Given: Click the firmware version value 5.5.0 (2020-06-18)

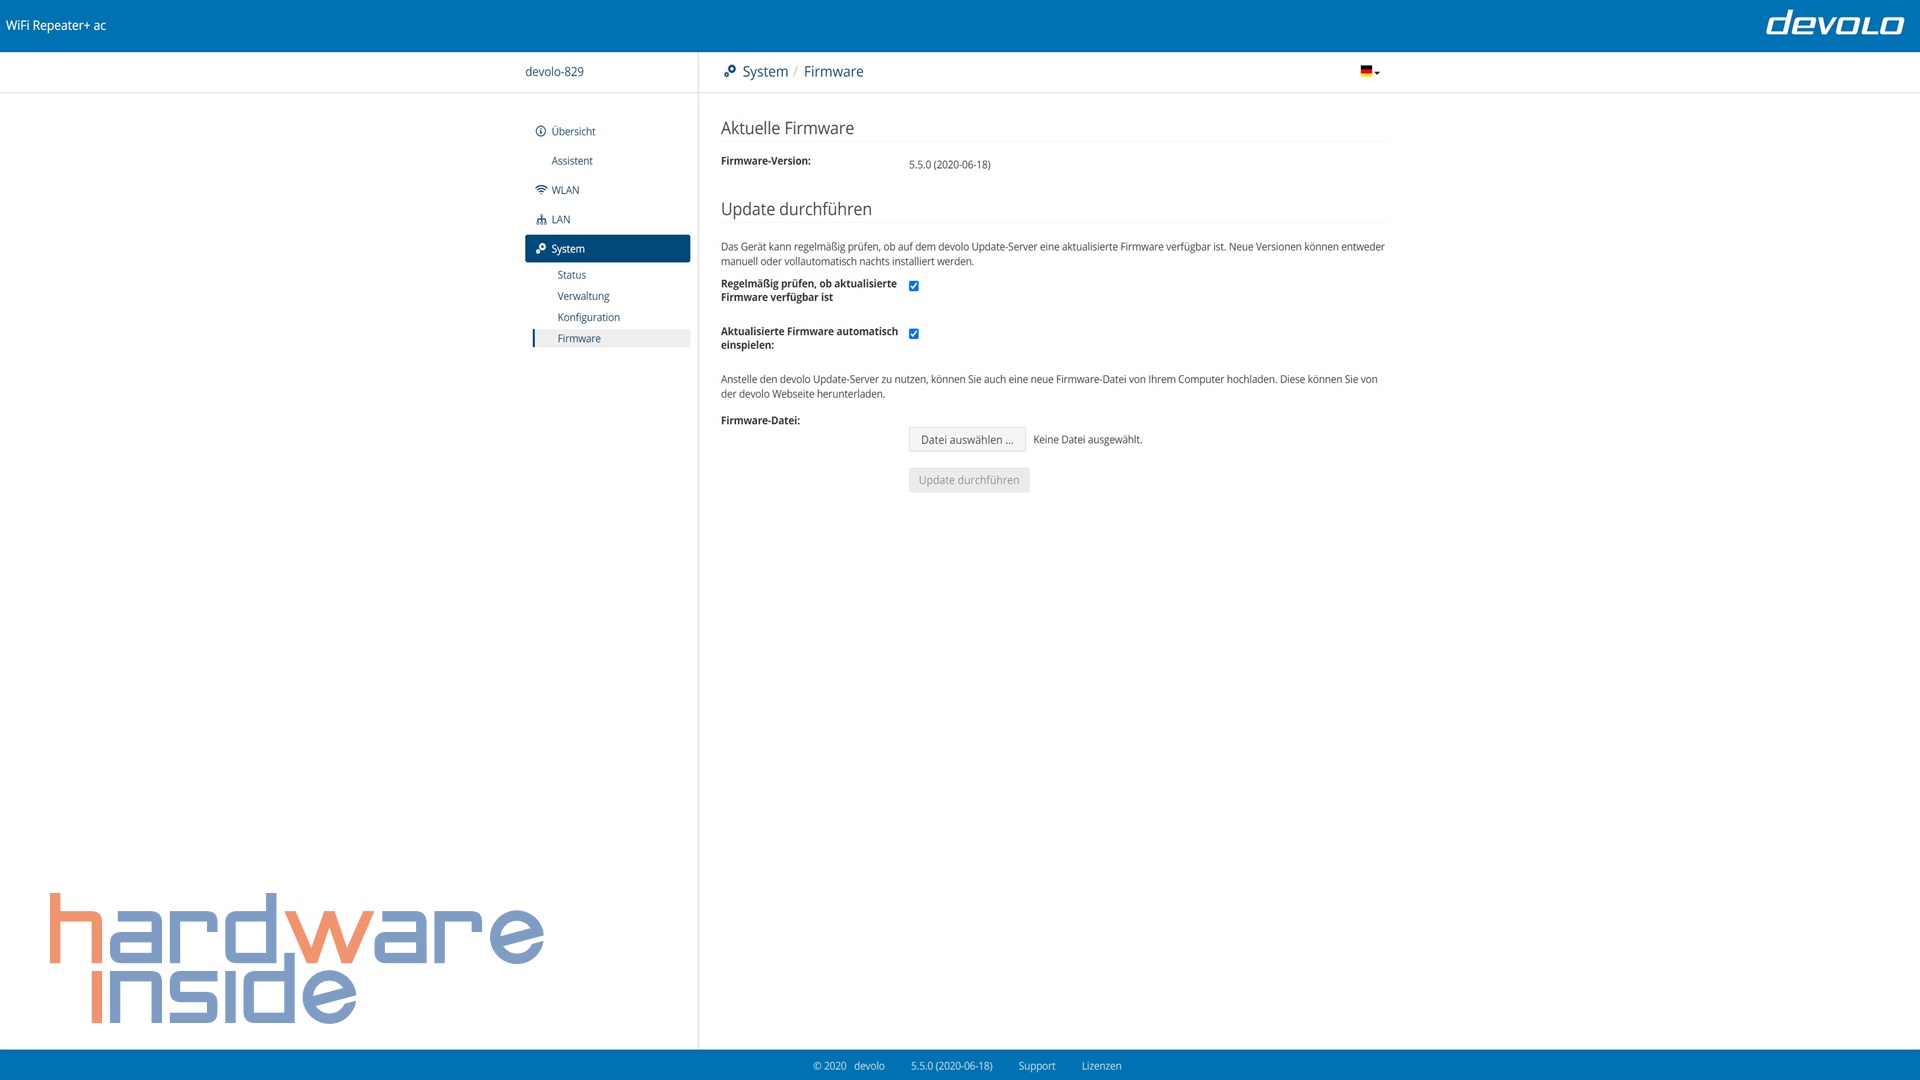Looking at the screenshot, I should coord(950,165).
